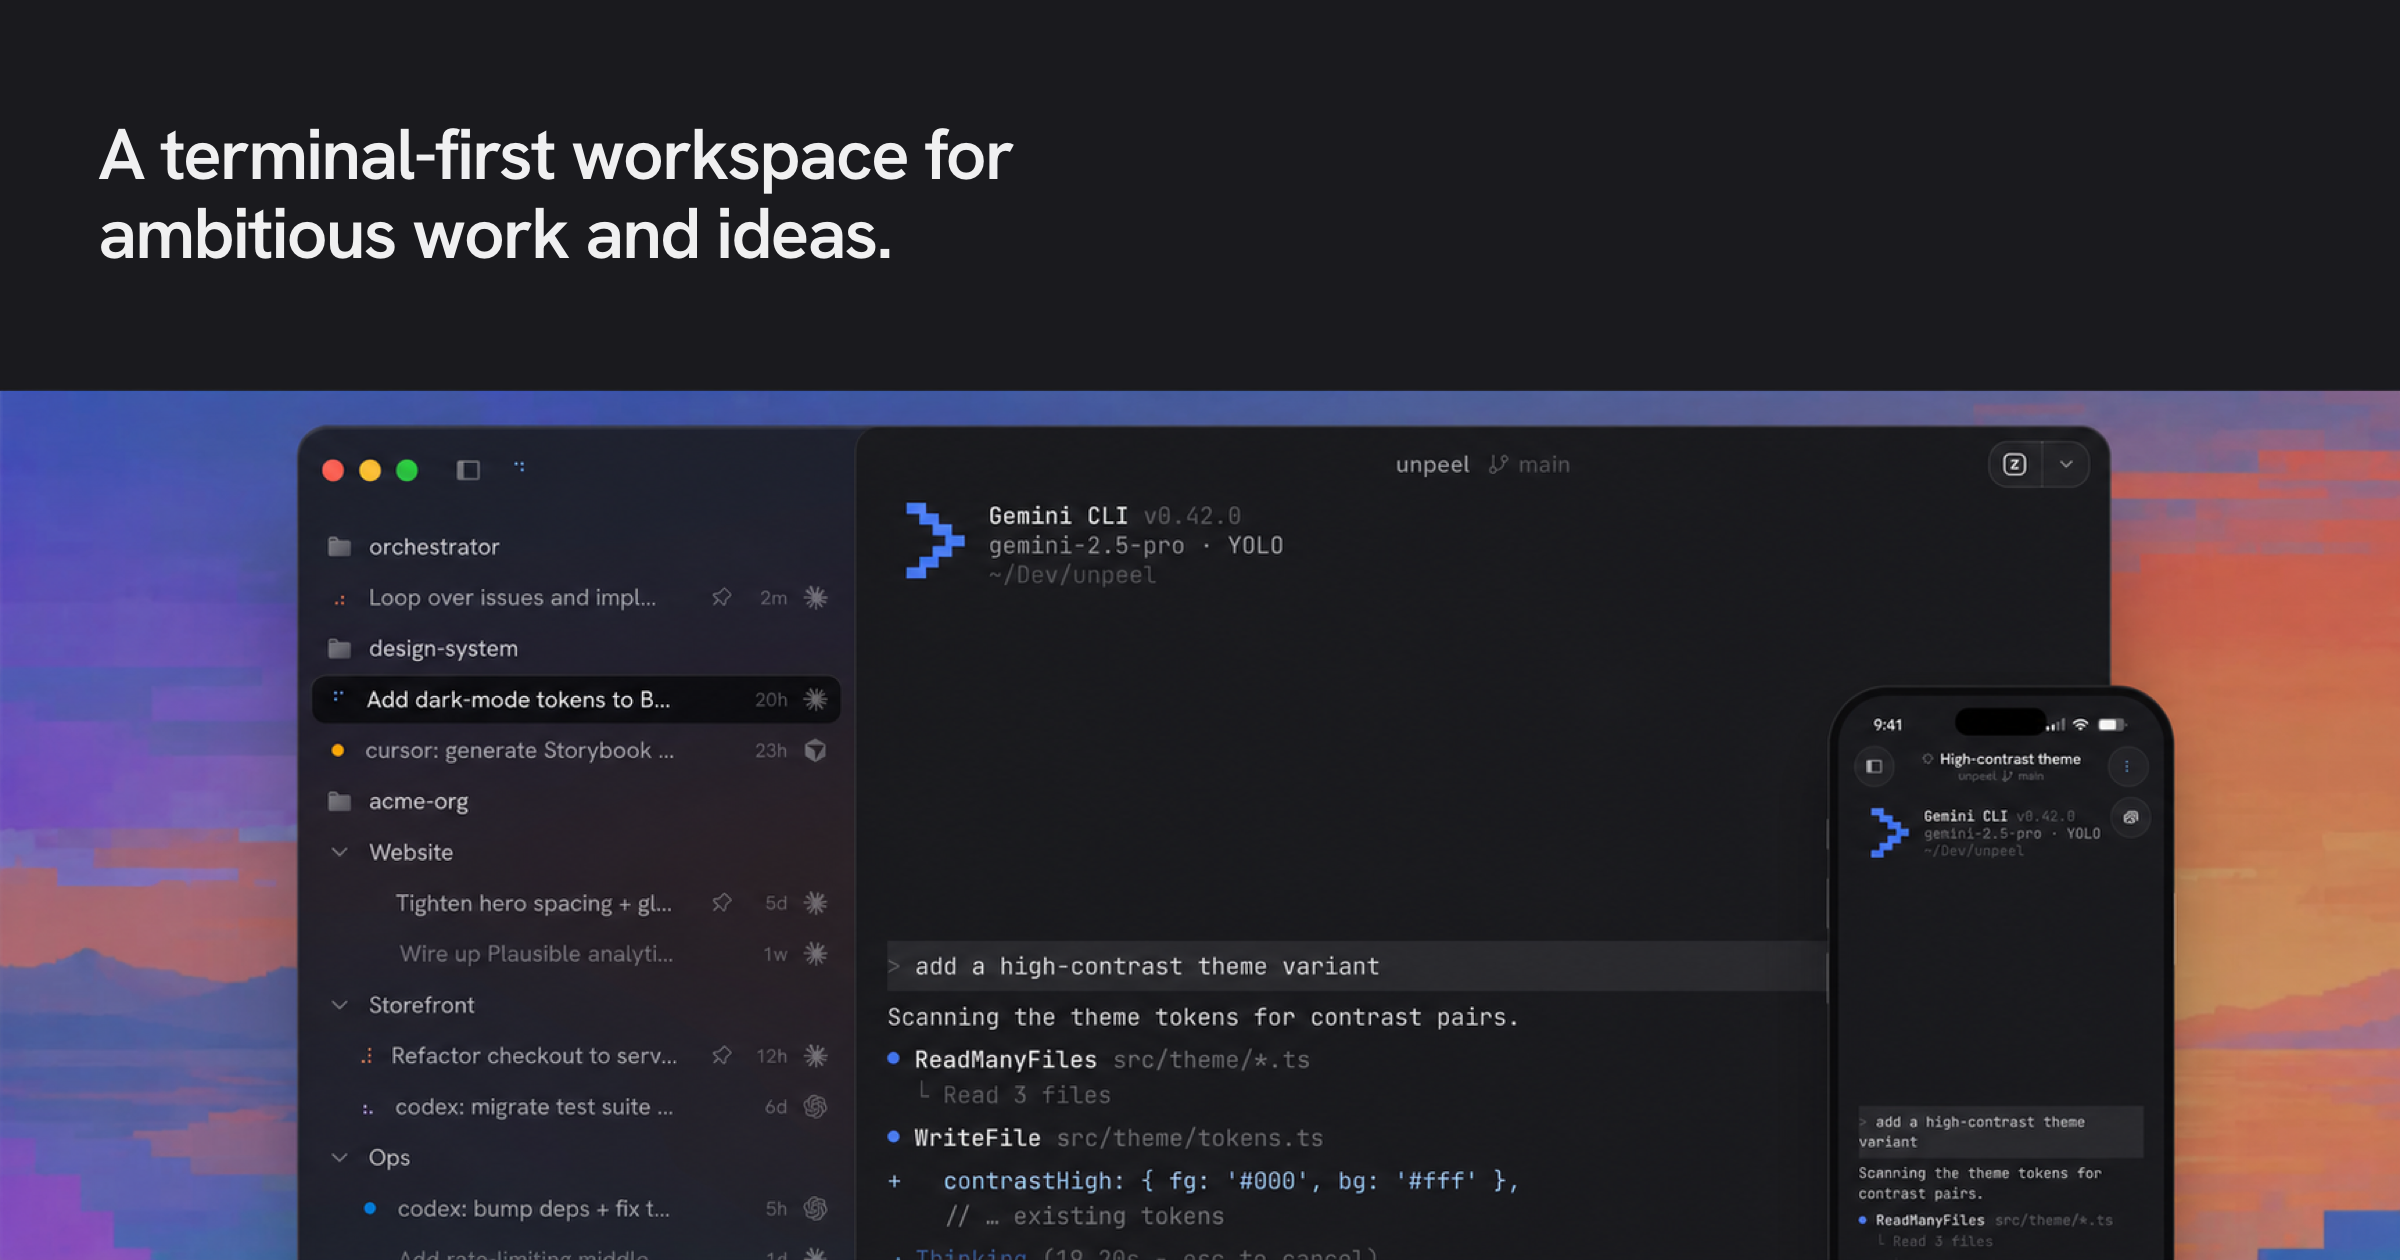Click the Zed editor button in title bar
Image resolution: width=2400 pixels, height=1260 pixels.
point(2015,464)
